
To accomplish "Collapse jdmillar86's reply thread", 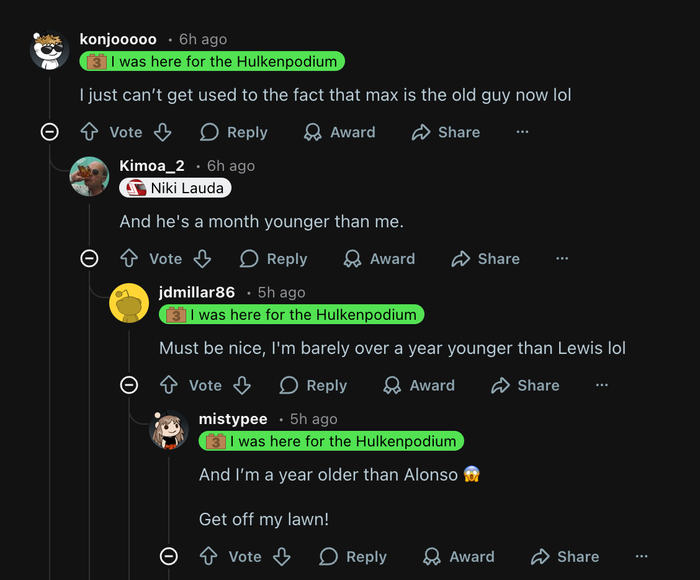I will pyautogui.click(x=129, y=385).
